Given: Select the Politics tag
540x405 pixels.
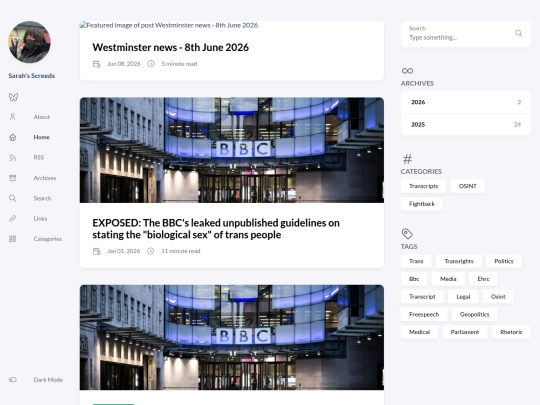Looking at the screenshot, I should click(504, 261).
